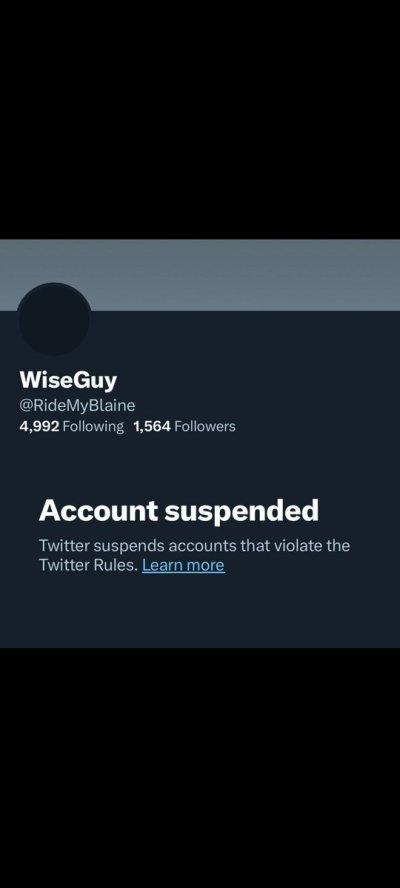Click the 'Twitter Rules.' text before link
The width and height of the screenshot is (400, 888).
point(89,565)
